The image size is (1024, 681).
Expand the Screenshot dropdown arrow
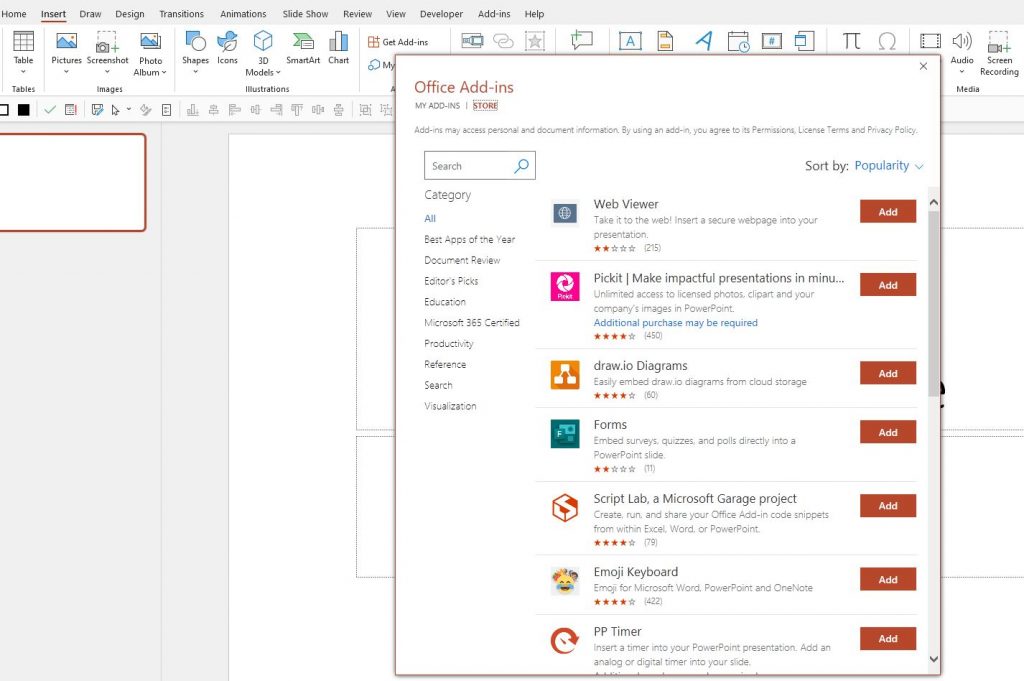pyautogui.click(x=107, y=72)
